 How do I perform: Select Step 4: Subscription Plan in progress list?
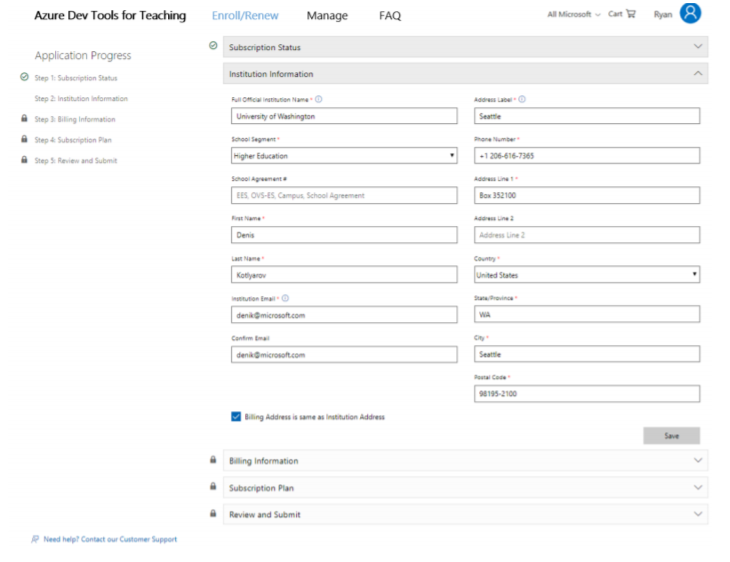click(73, 140)
